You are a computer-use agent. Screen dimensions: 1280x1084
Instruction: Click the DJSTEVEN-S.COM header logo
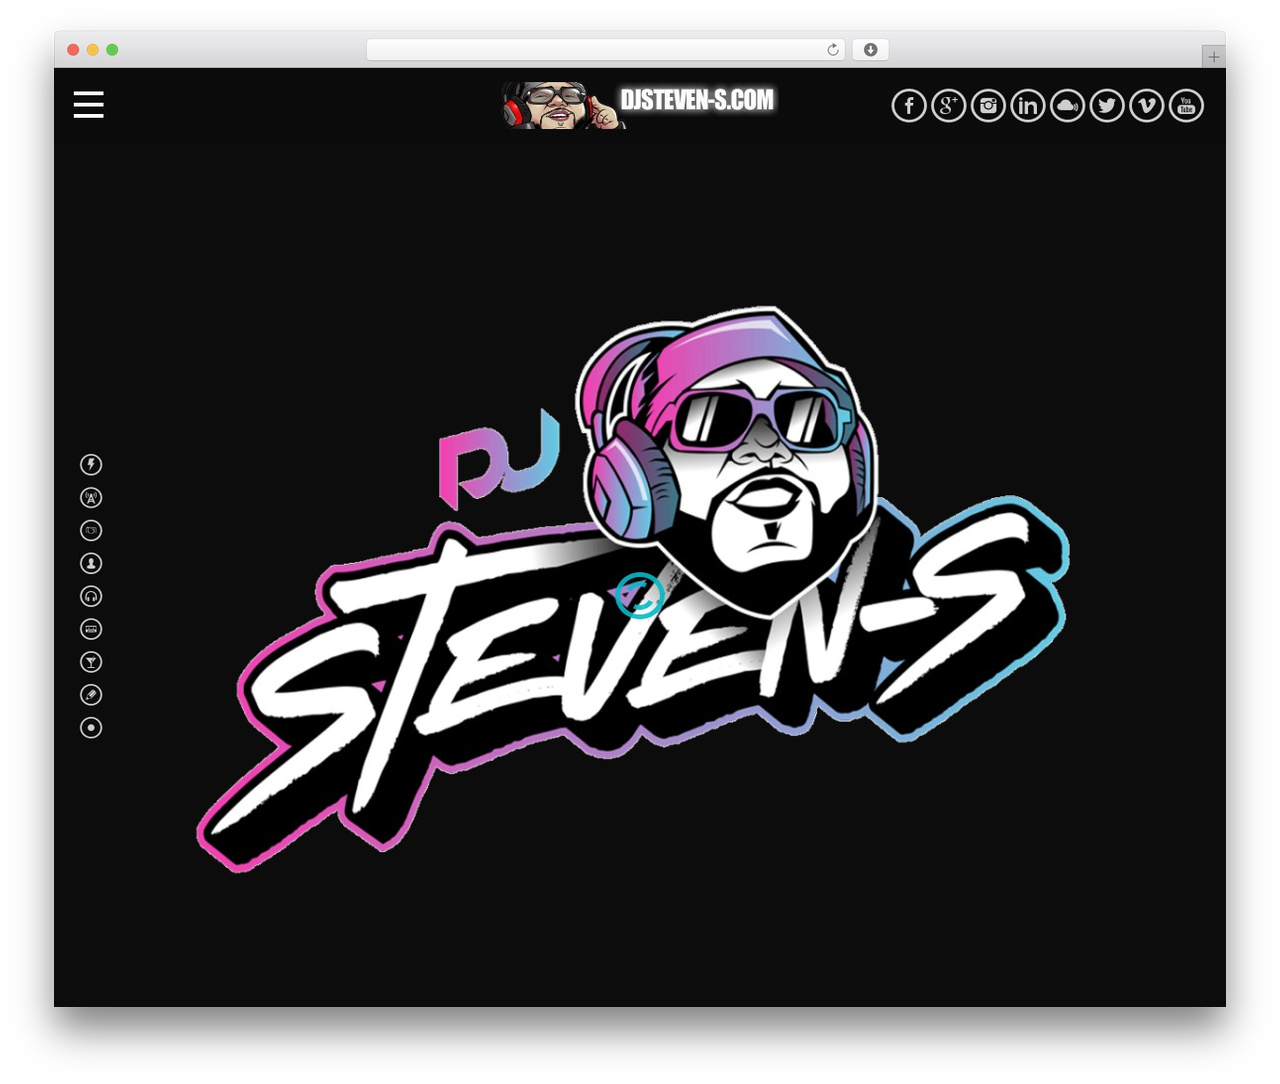[x=697, y=100]
